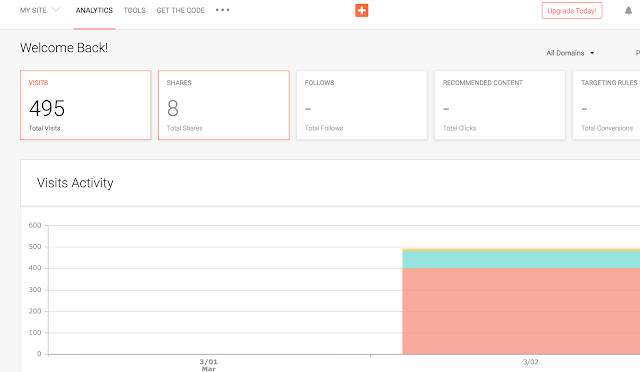Open the three-dot more menu

[x=222, y=10]
